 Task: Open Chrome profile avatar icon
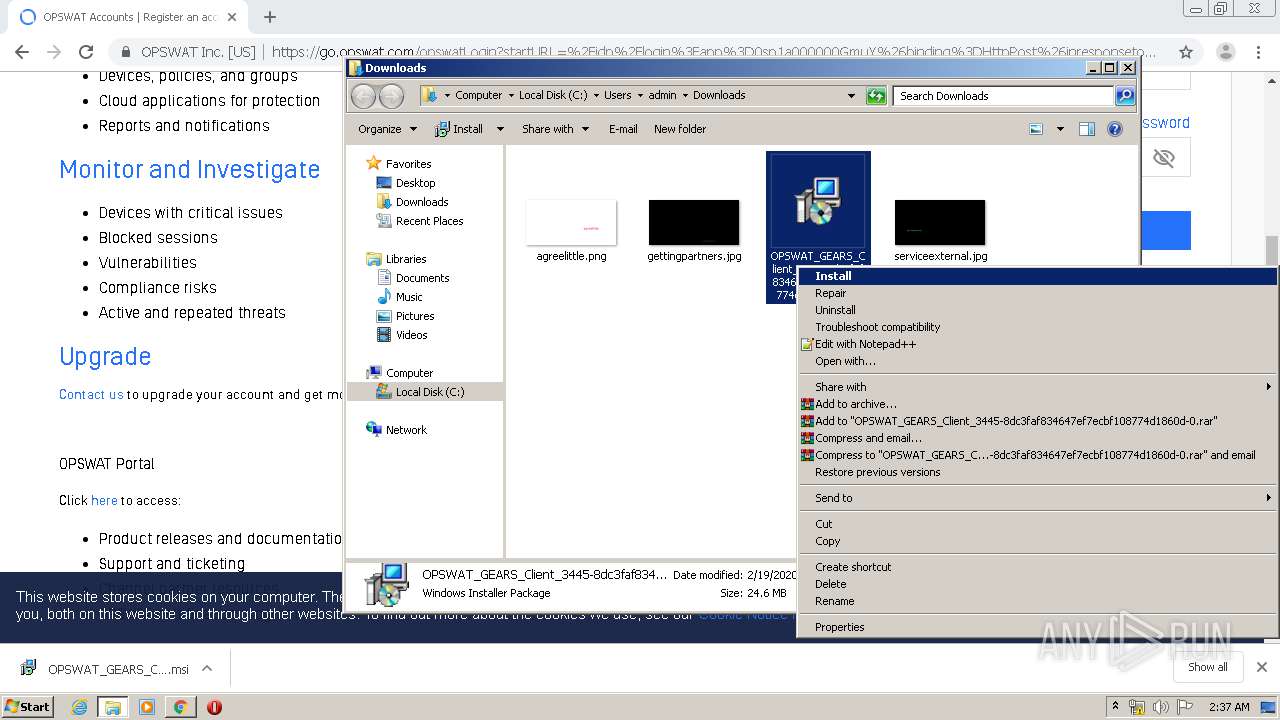click(1226, 52)
